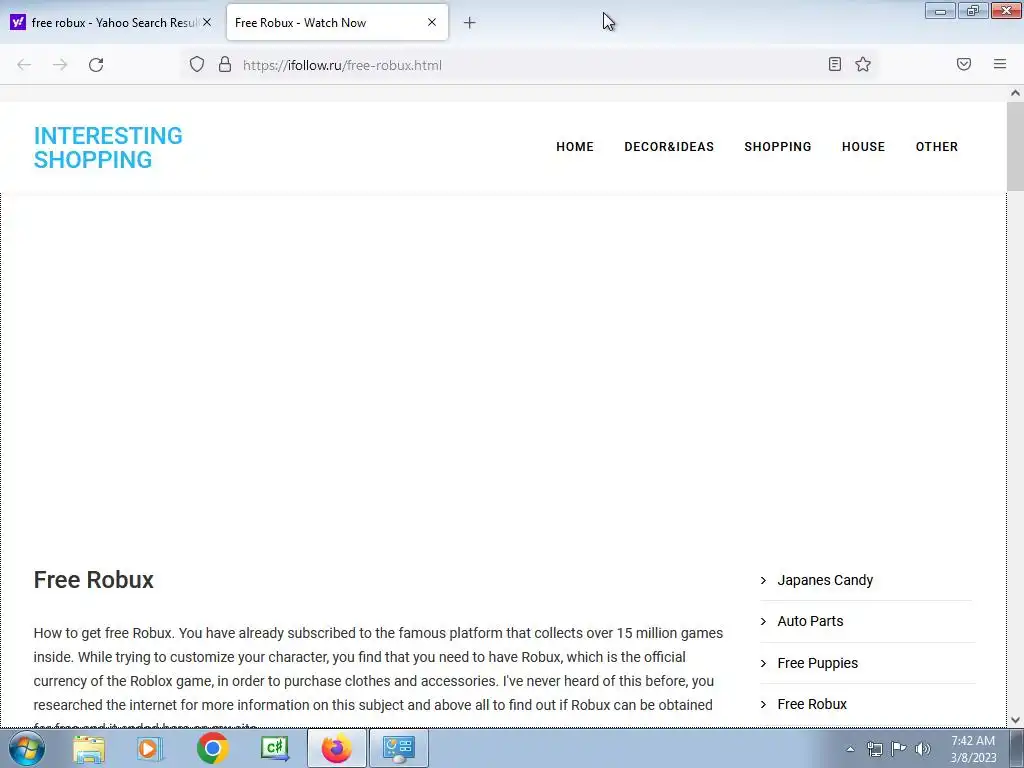1024x768 pixels.
Task: Open the Free Robux sidebar link
Action: tap(812, 704)
